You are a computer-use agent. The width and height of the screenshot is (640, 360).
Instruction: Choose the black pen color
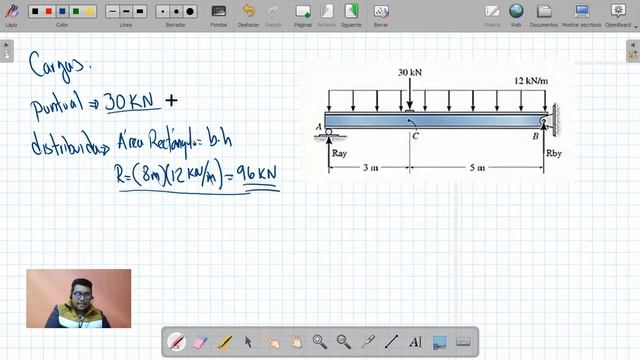point(35,11)
